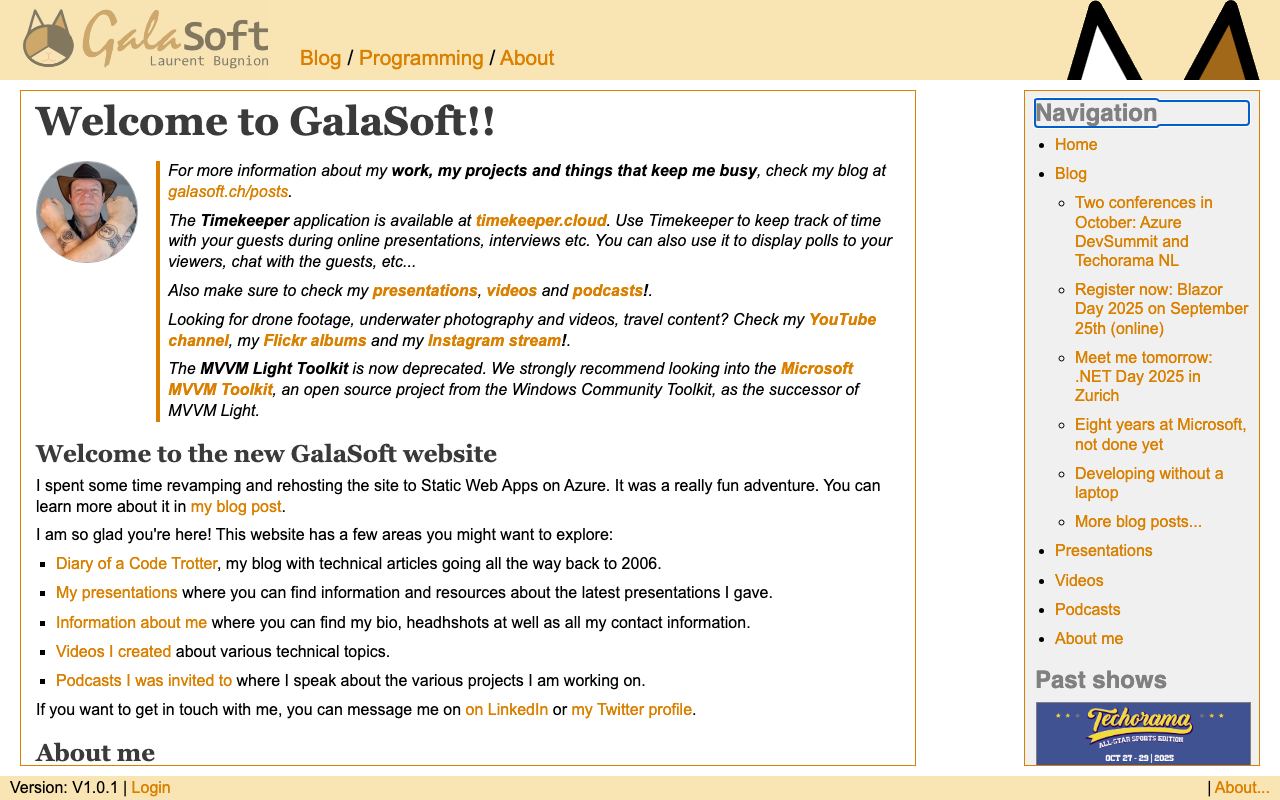Open the 'Information about me' link
Screen dimensions: 1280x800
(x=131, y=622)
